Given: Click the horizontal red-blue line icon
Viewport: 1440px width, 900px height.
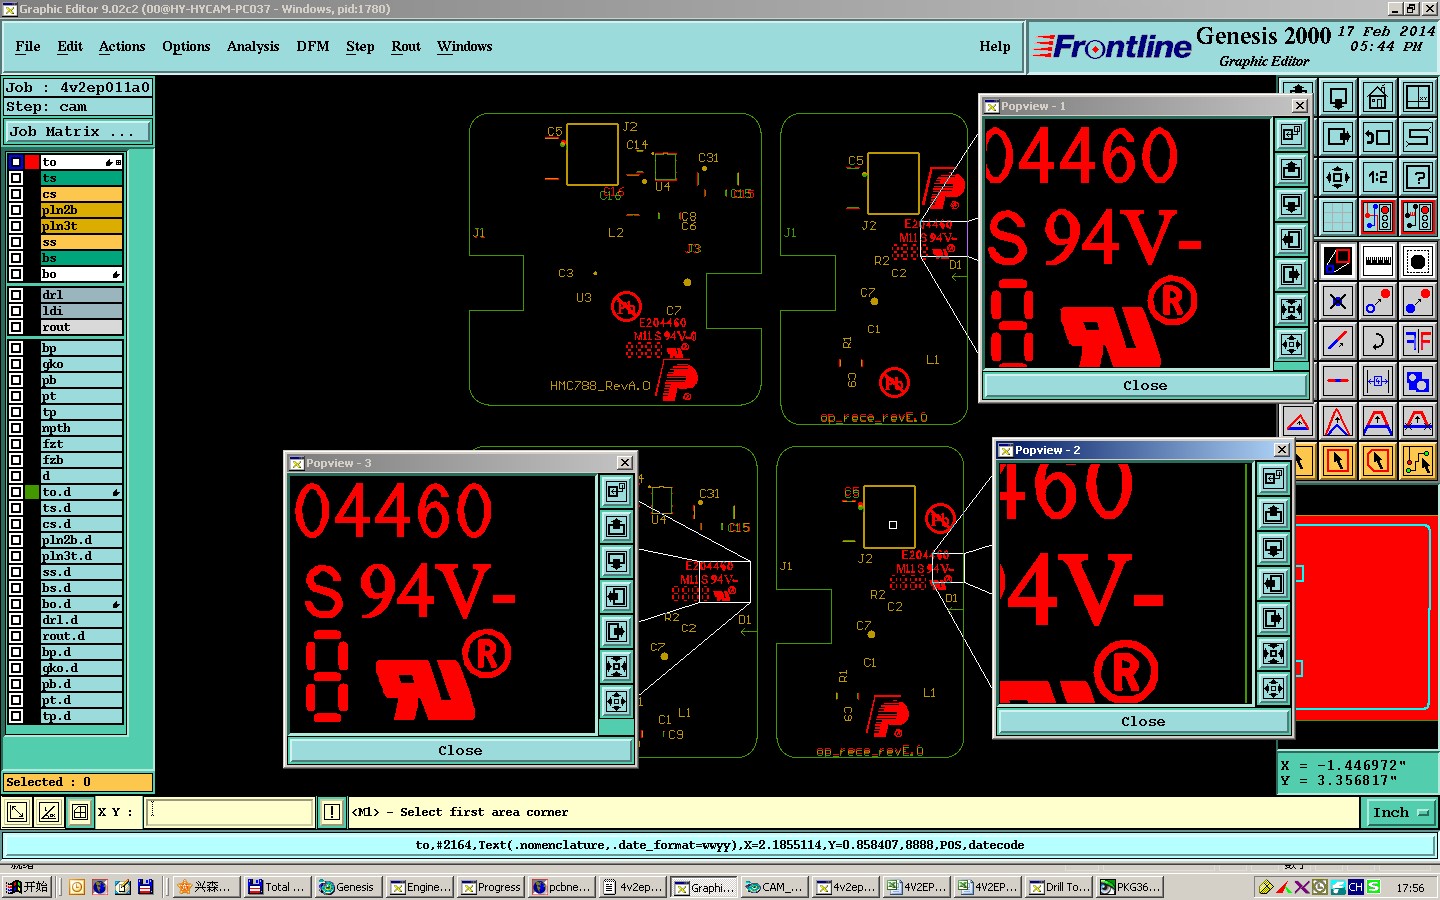Looking at the screenshot, I should tap(1338, 381).
